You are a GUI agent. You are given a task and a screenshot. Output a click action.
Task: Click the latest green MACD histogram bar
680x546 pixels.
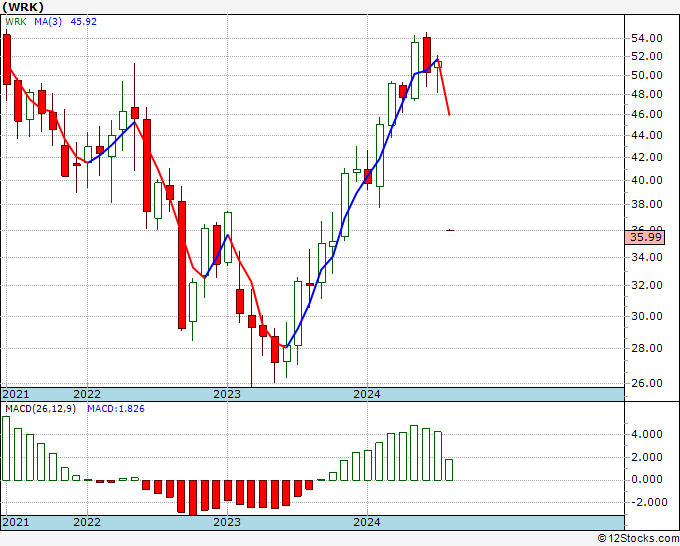pos(449,470)
